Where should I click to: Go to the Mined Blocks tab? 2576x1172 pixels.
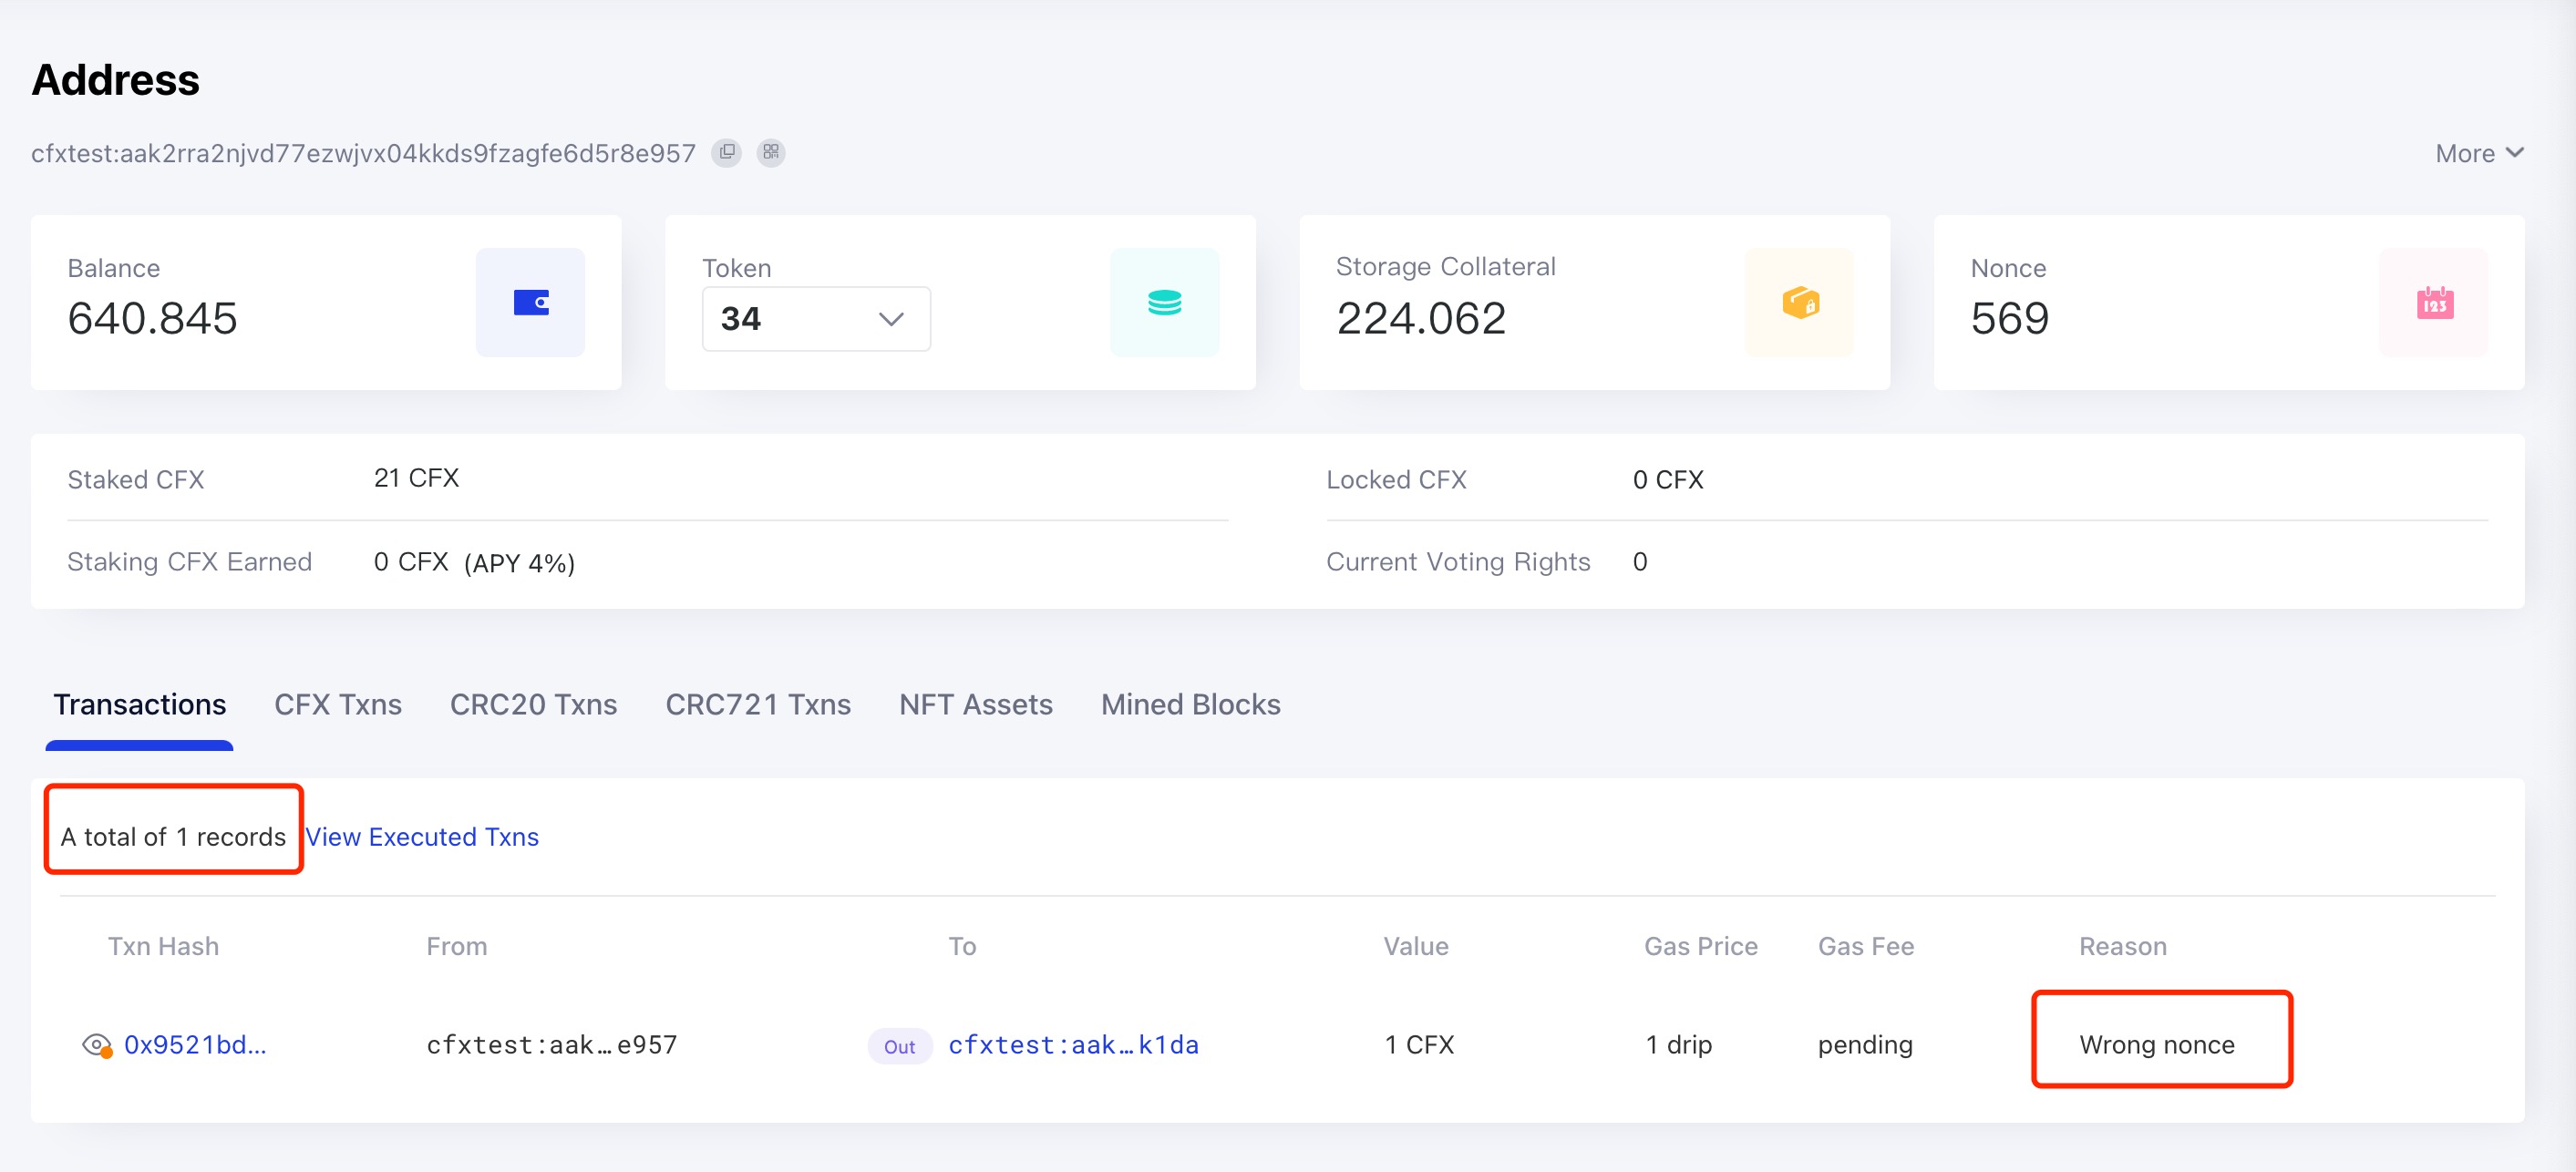click(x=1190, y=705)
